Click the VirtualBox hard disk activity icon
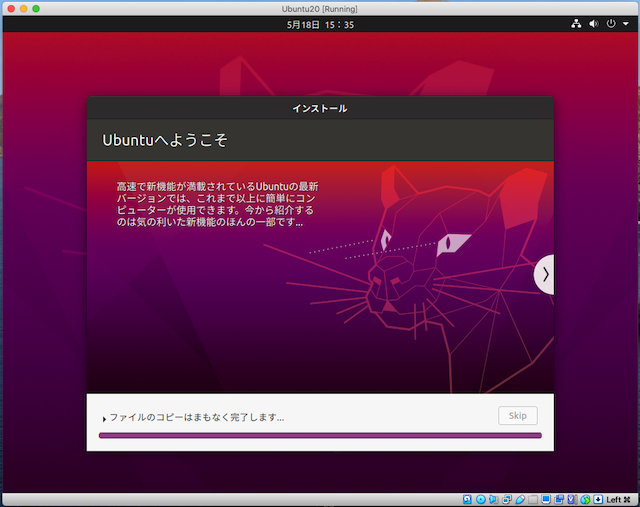The width and height of the screenshot is (640, 507). pyautogui.click(x=467, y=499)
